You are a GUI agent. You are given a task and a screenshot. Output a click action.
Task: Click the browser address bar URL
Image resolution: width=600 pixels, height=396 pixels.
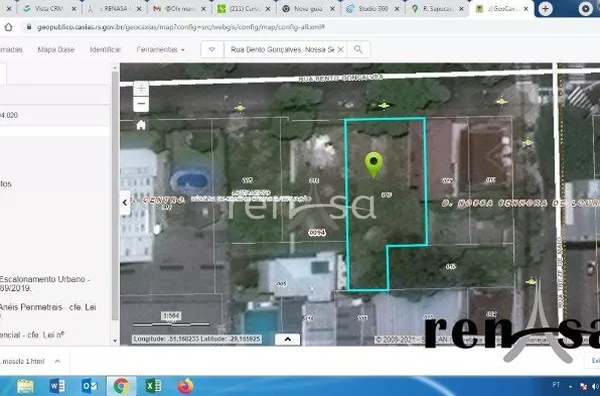click(181, 27)
